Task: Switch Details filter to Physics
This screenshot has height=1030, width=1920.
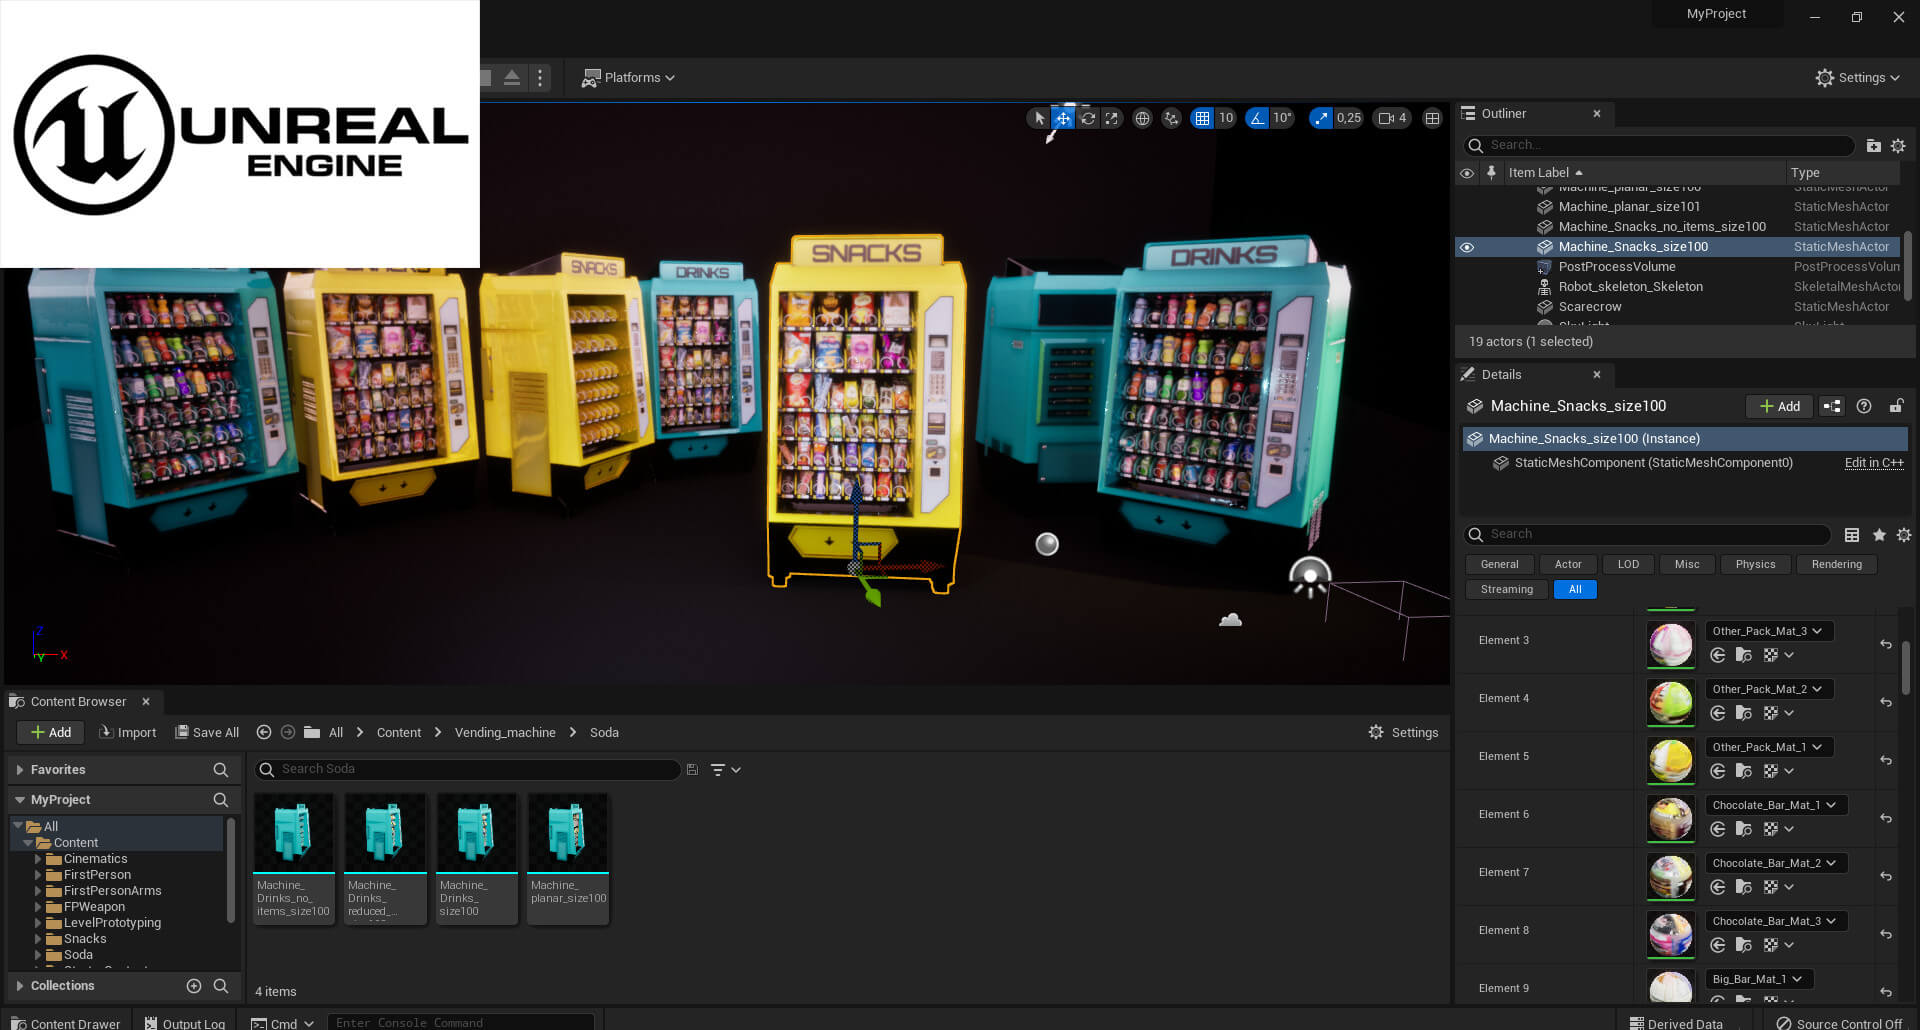Action: 1755,565
